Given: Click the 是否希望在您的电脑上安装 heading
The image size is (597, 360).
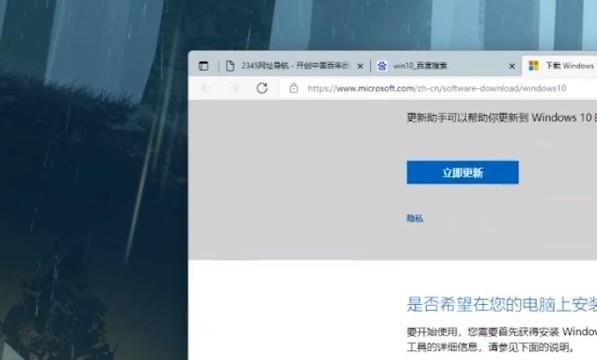Looking at the screenshot, I should [x=502, y=304].
